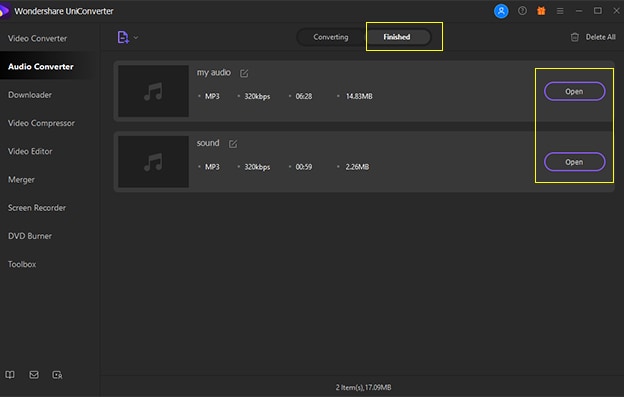Open the 'sound' converted file
Image resolution: width=624 pixels, height=397 pixels.
574,162
